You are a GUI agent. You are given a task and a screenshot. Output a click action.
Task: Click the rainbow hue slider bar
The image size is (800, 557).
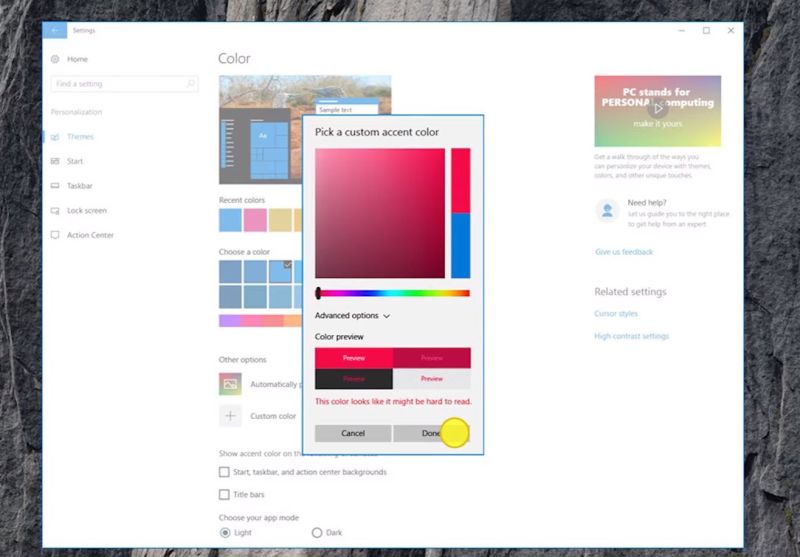393,293
